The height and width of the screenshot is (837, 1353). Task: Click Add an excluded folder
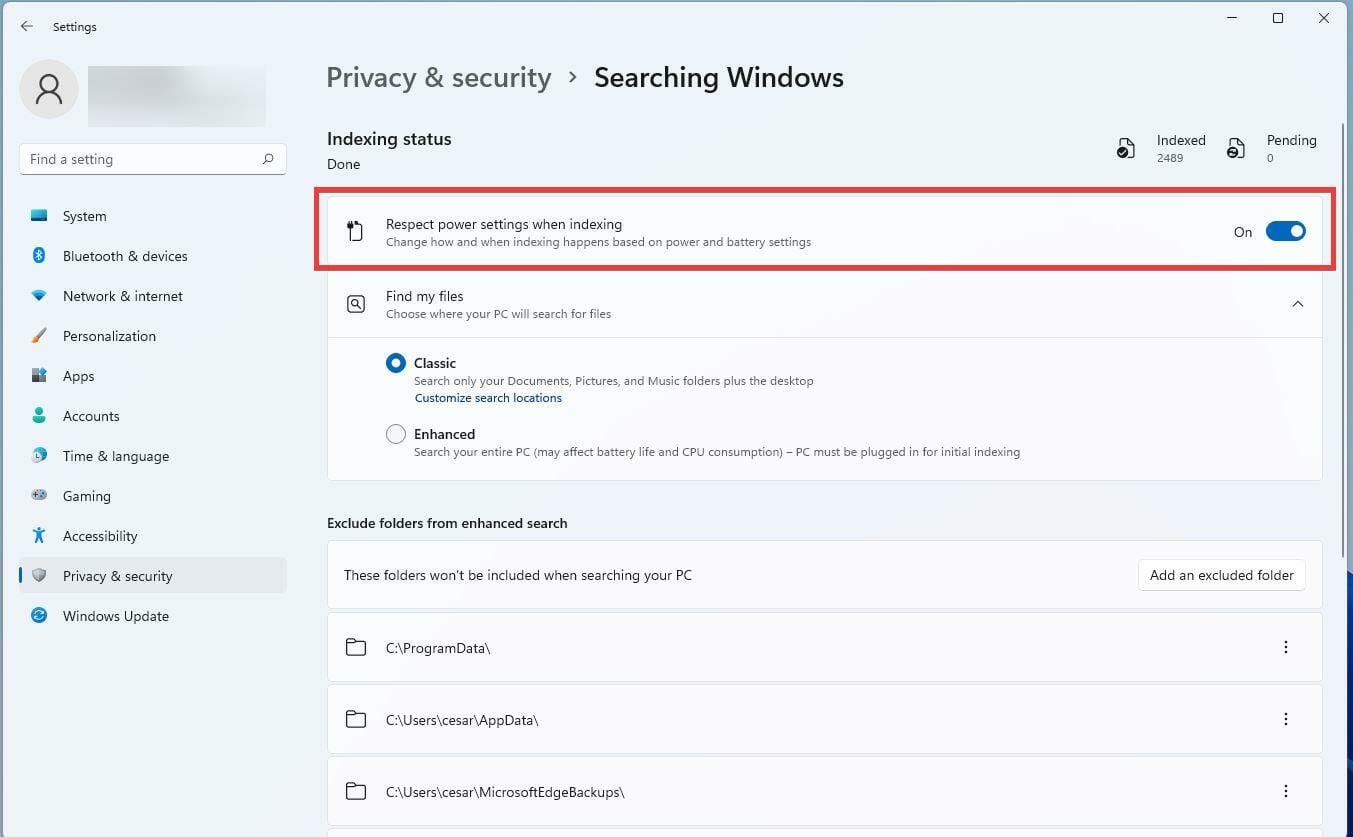click(1221, 574)
